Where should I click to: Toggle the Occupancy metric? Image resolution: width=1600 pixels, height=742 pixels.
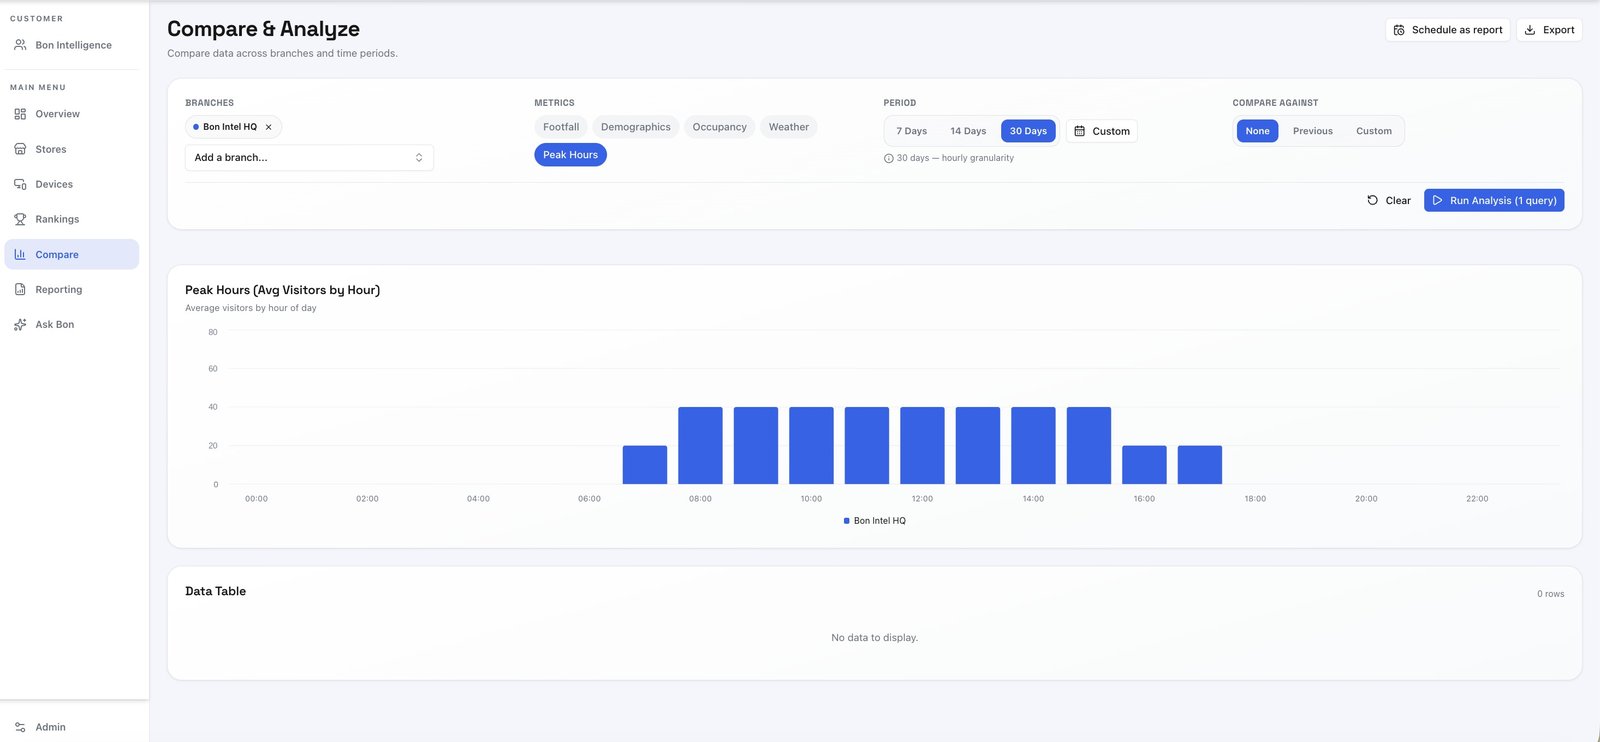click(x=720, y=127)
